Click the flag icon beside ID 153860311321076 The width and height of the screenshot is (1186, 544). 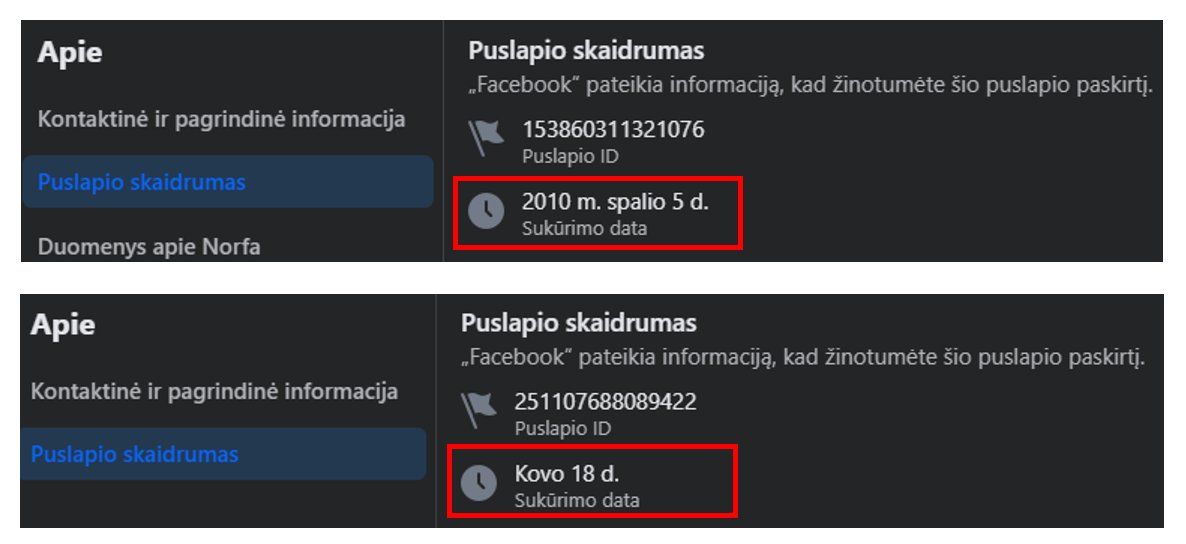pos(486,138)
